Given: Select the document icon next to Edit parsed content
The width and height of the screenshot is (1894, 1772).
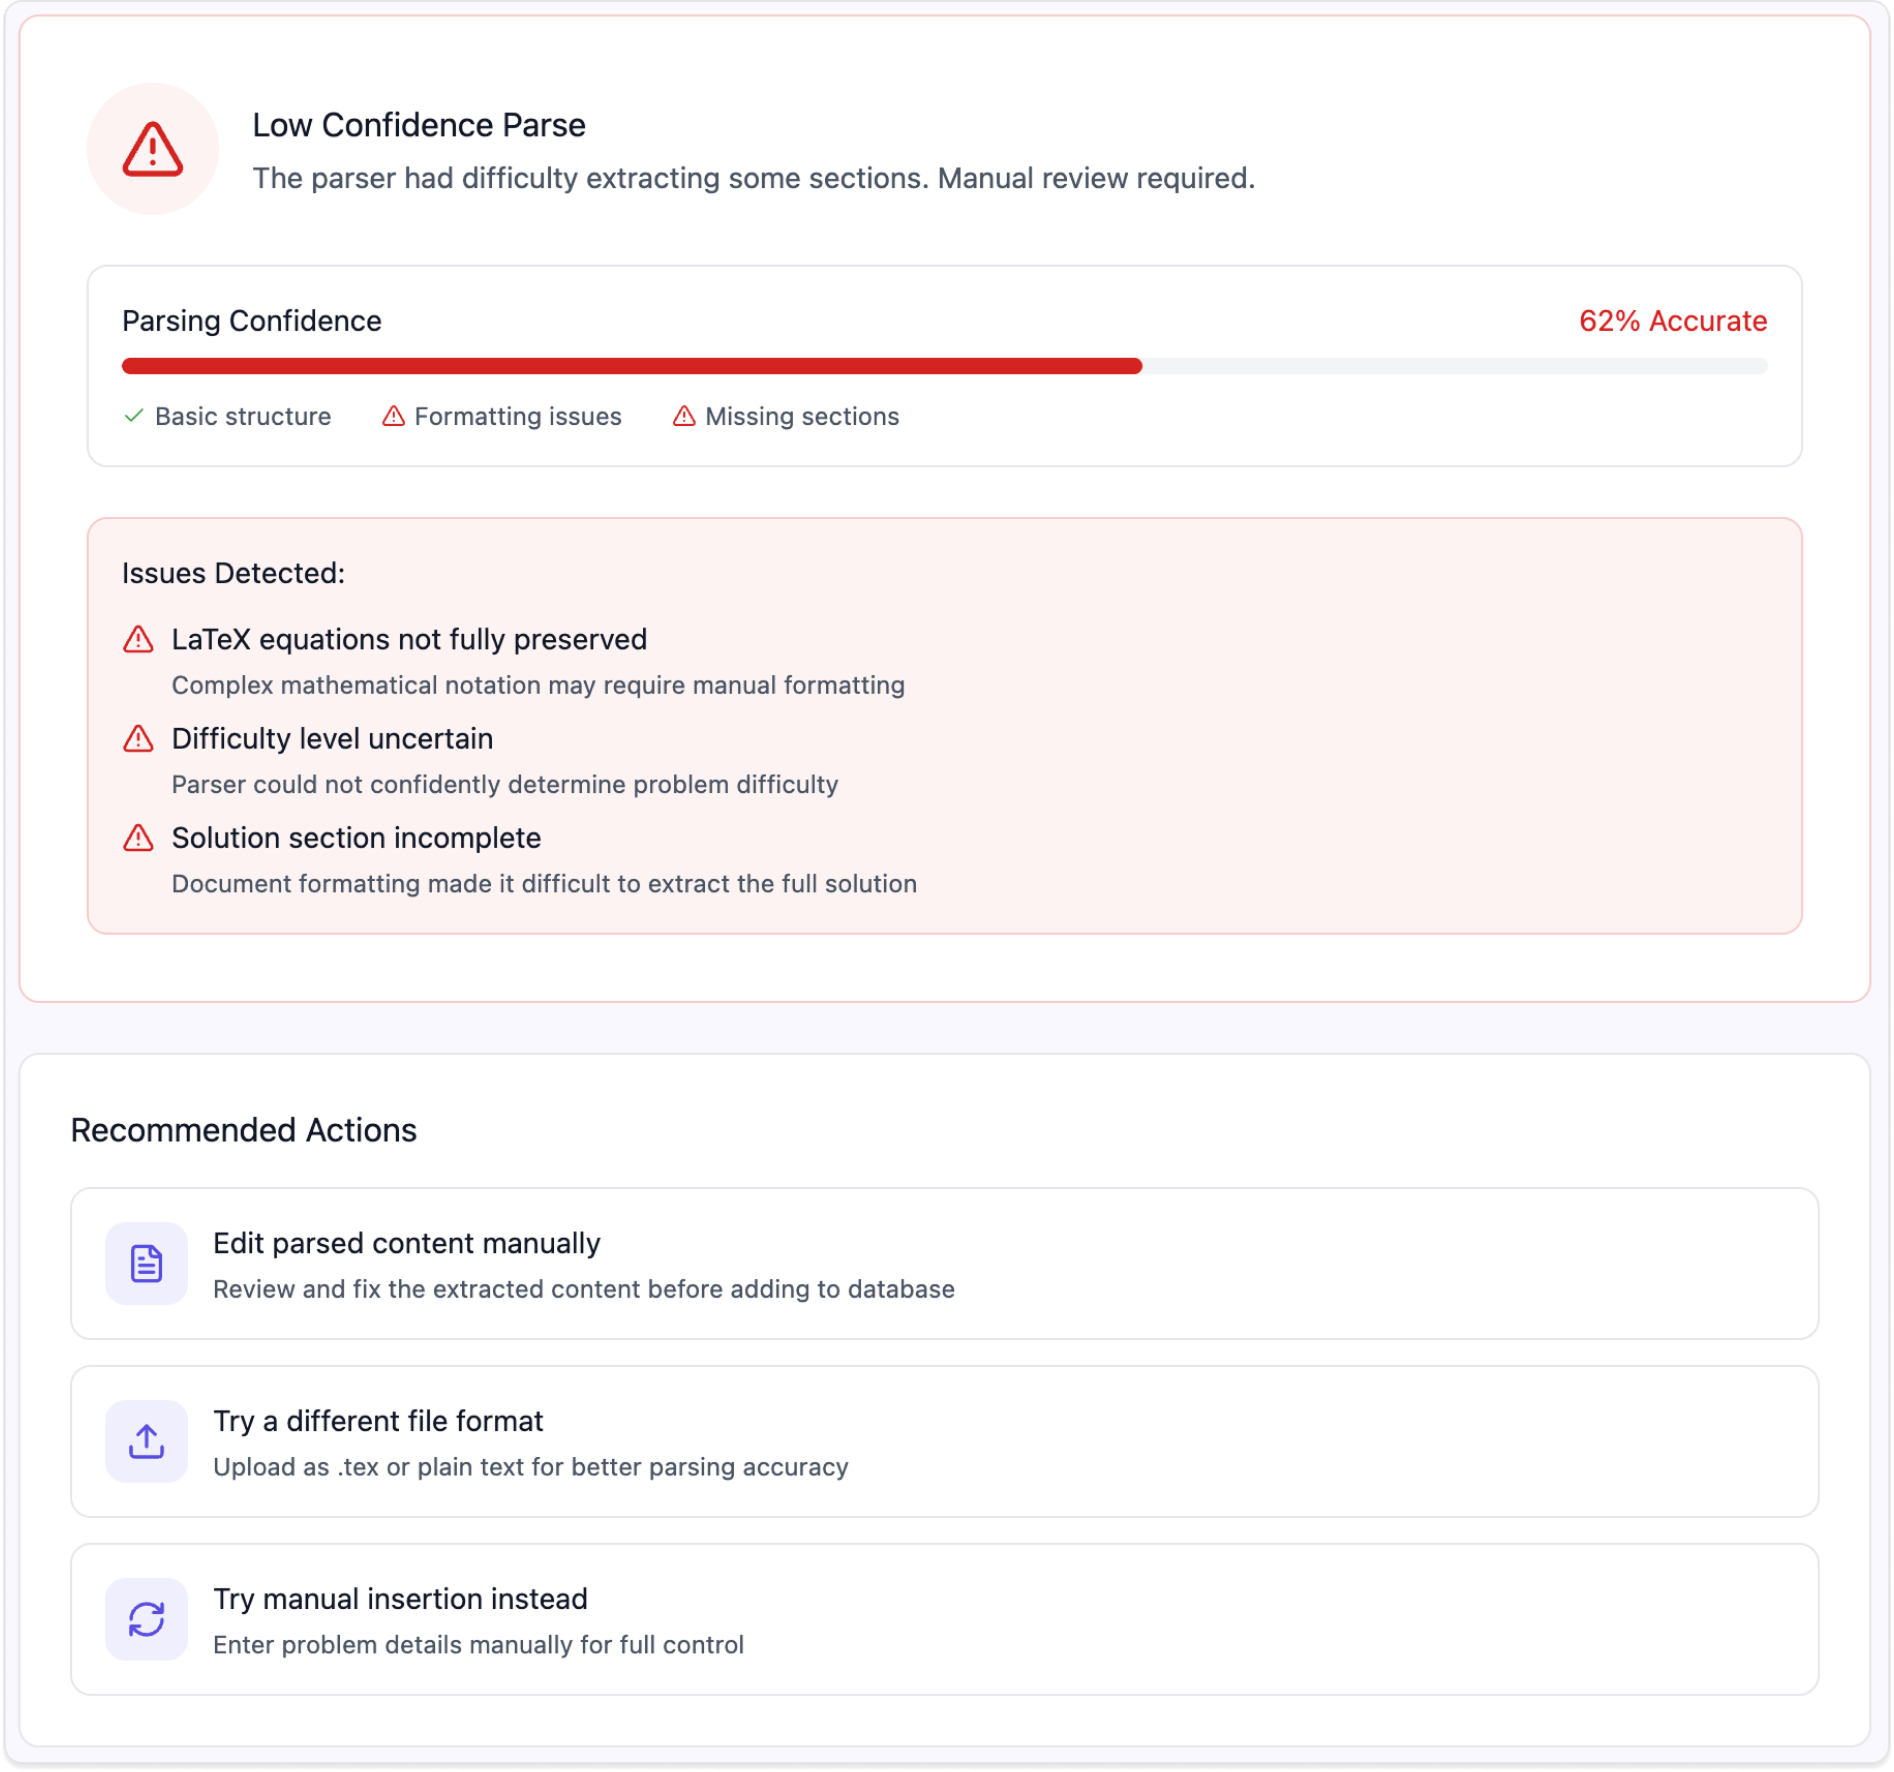Looking at the screenshot, I should point(146,1263).
